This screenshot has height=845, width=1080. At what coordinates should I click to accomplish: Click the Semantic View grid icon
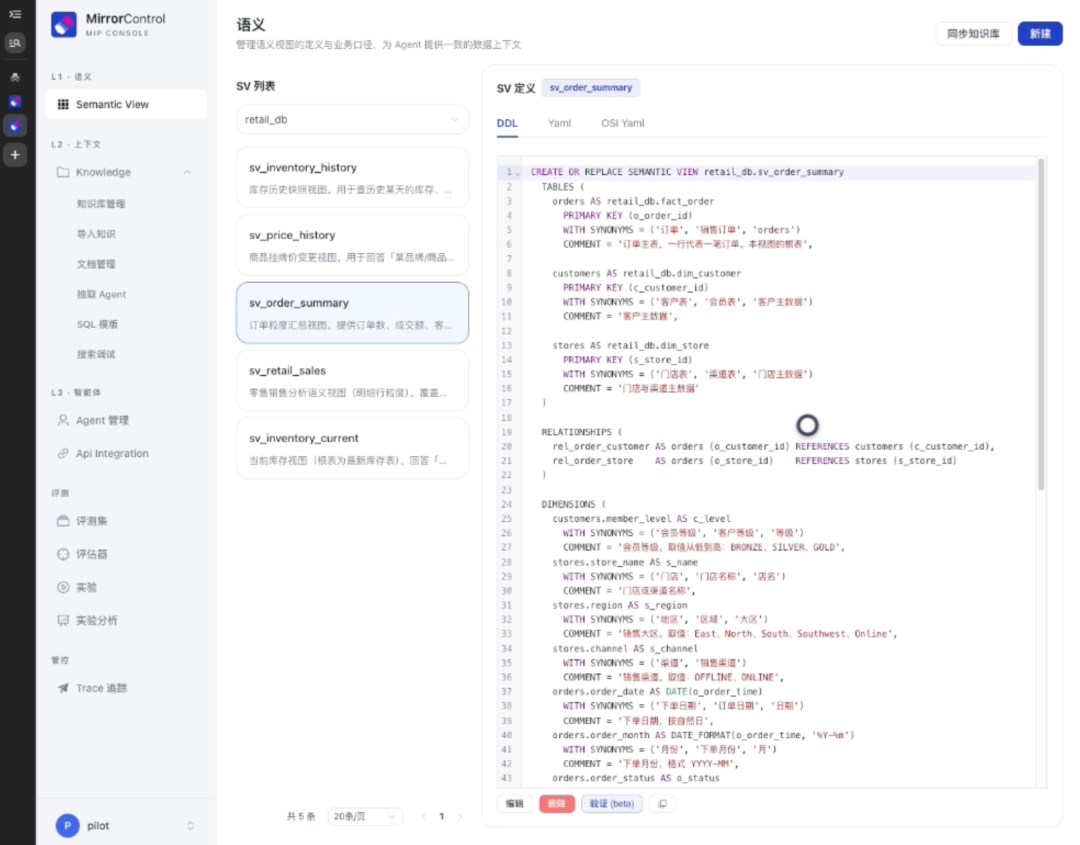pos(63,105)
